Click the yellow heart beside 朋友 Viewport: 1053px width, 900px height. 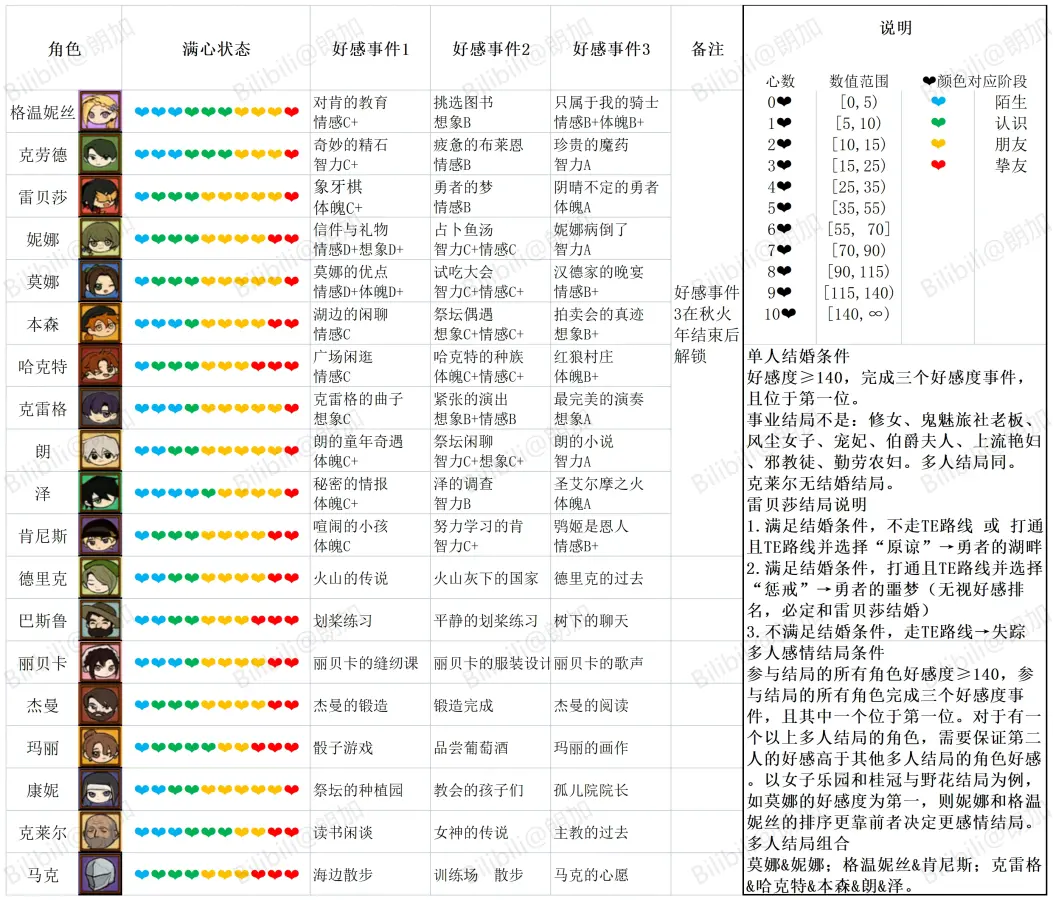[937, 144]
